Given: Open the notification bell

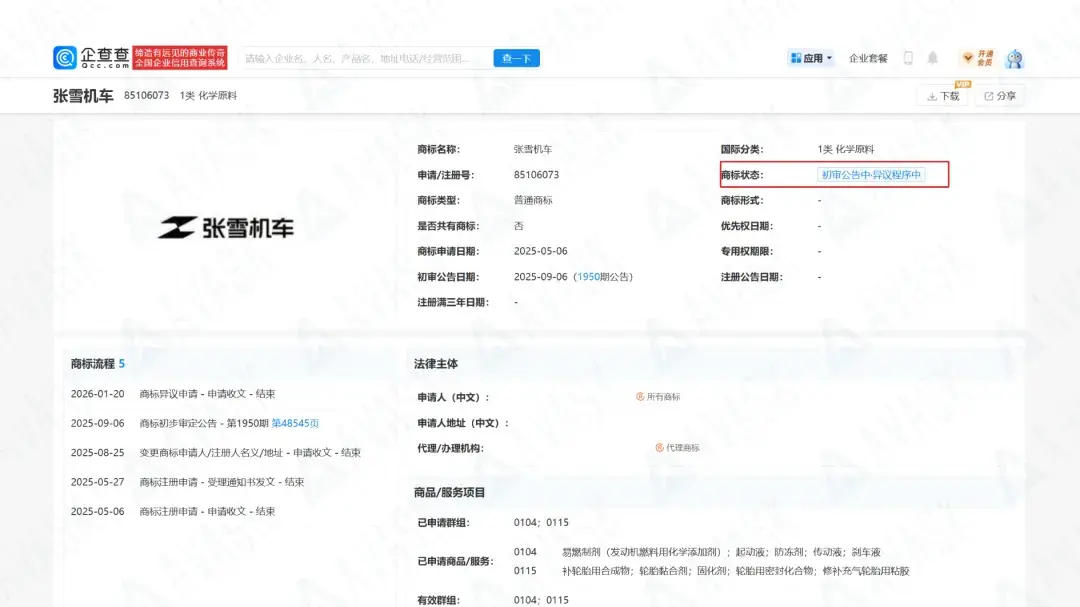Looking at the screenshot, I should 933,59.
